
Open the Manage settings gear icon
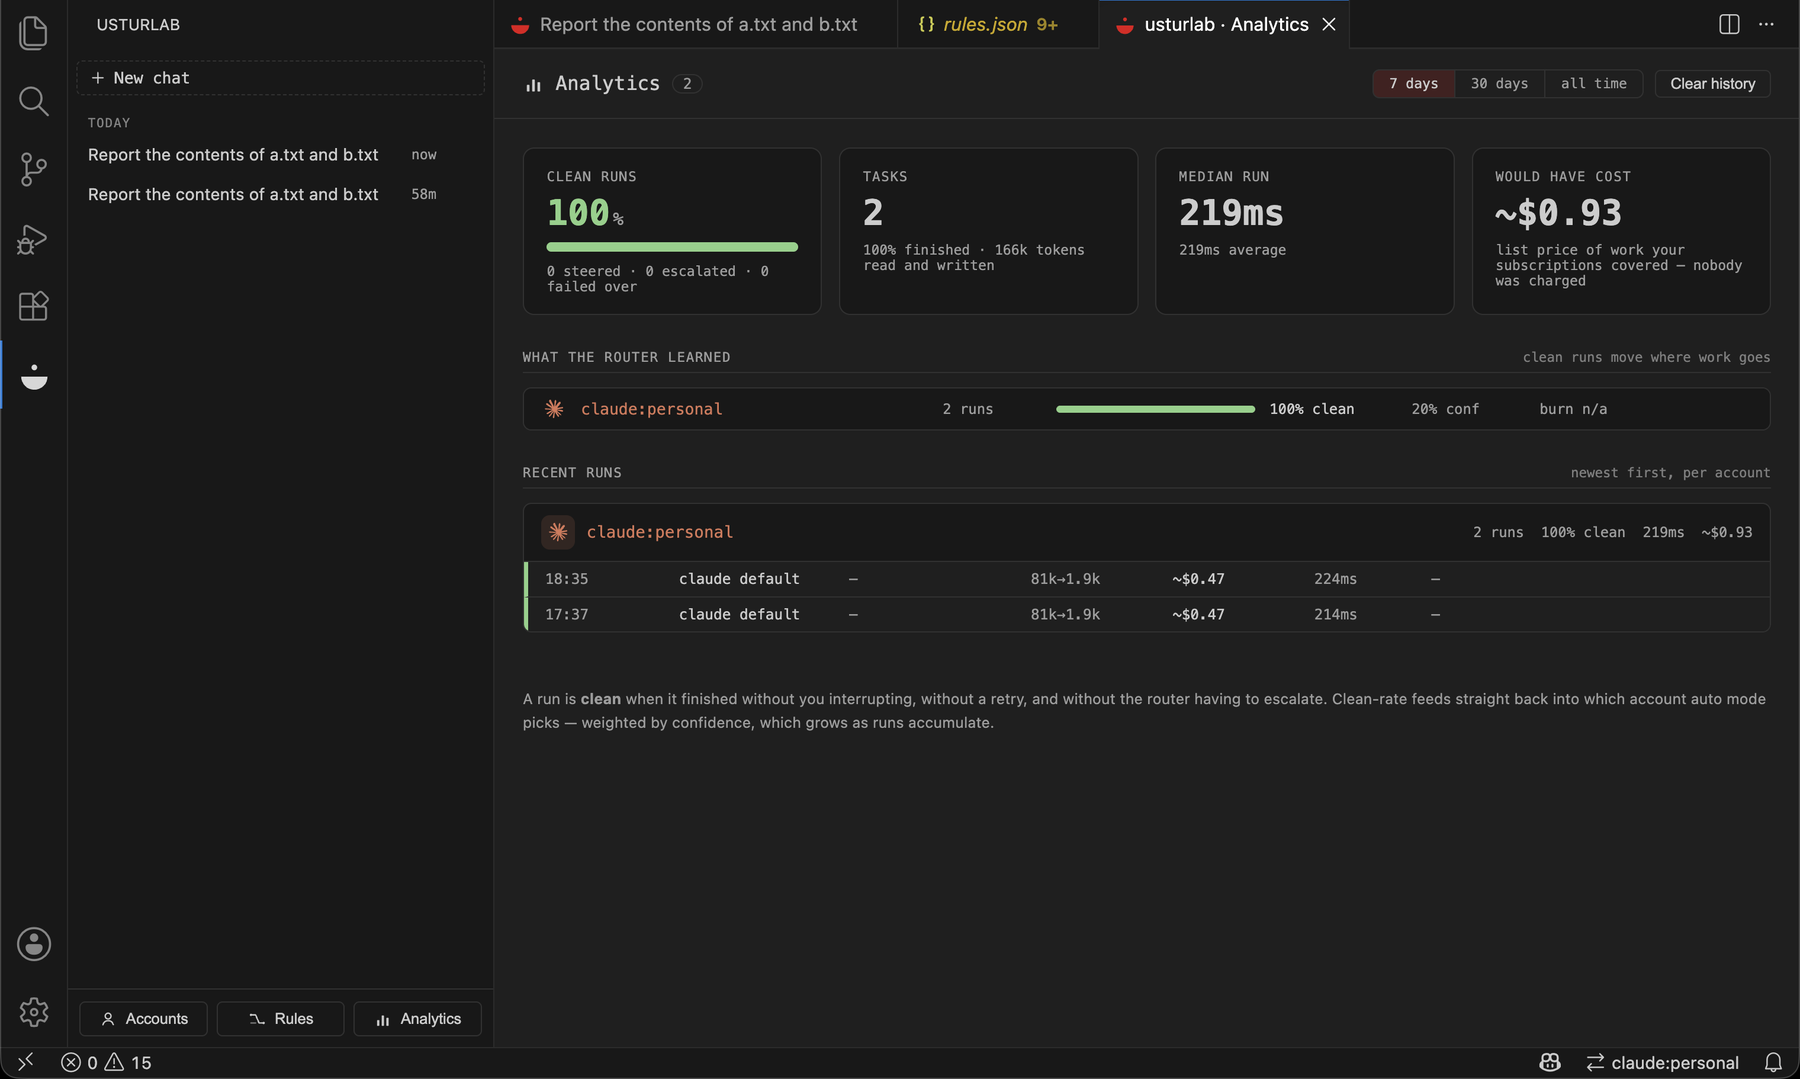(34, 1012)
